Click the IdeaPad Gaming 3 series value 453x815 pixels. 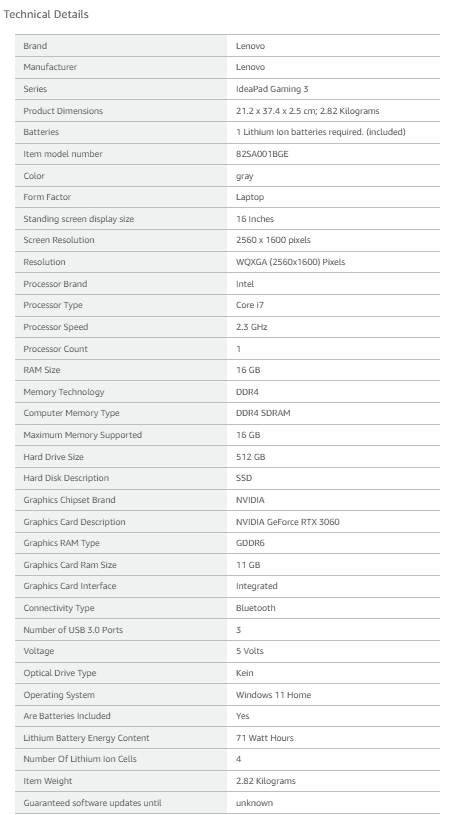tap(272, 89)
